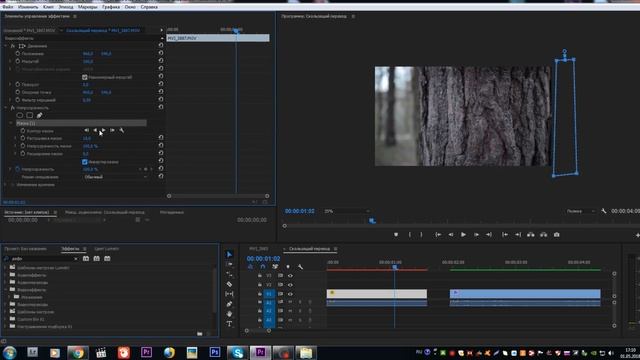Screen dimensions: 640x360
Task: Mute audio track A1
Action: (290, 302)
